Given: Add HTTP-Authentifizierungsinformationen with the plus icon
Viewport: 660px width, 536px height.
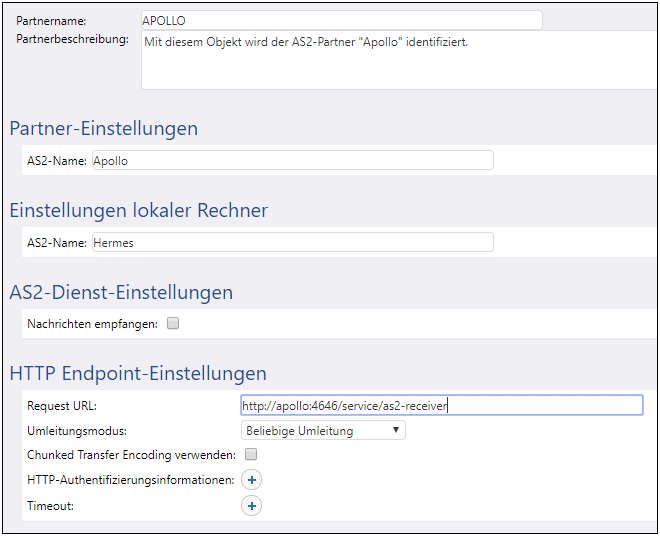Looking at the screenshot, I should (x=252, y=480).
